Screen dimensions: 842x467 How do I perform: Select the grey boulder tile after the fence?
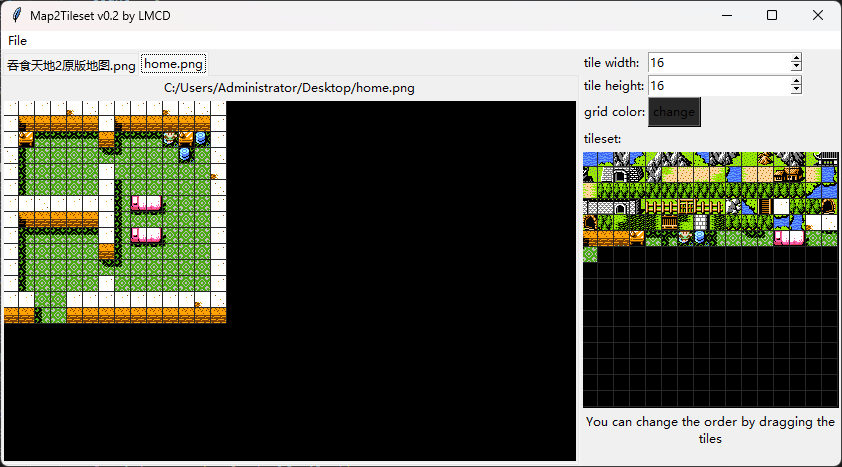pyautogui.click(x=735, y=207)
